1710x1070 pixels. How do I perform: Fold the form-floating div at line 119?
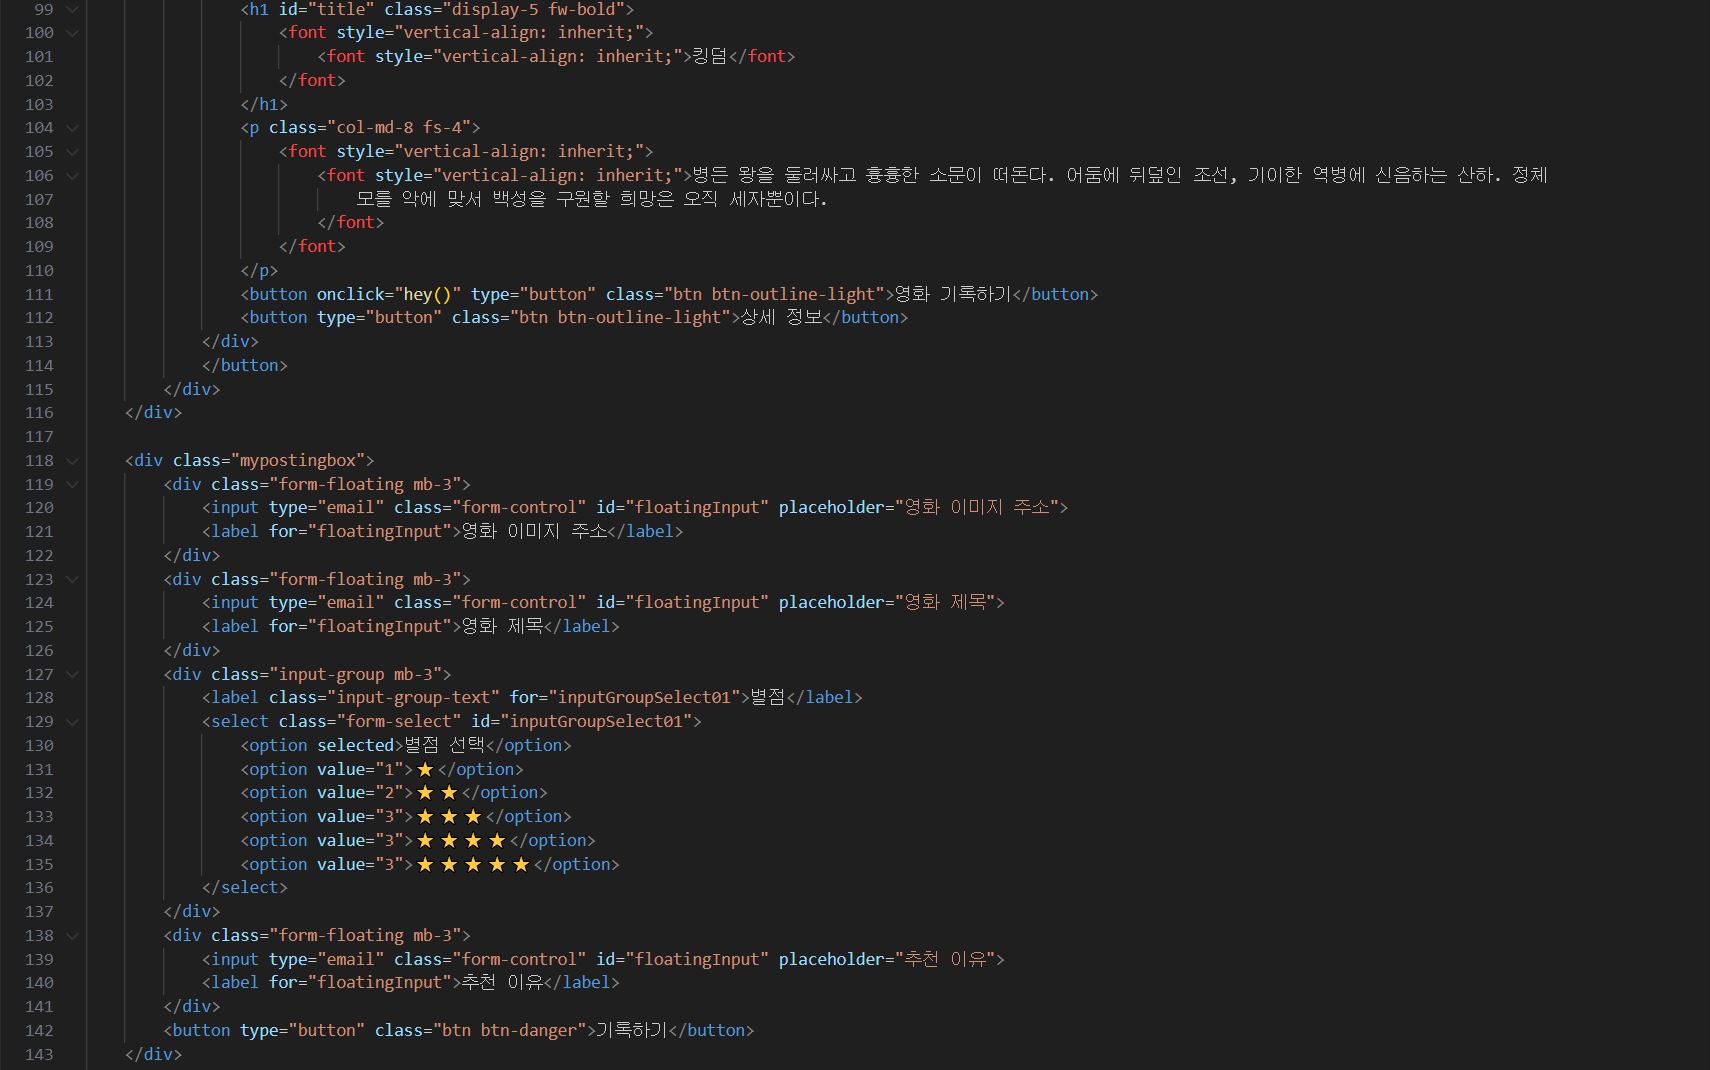(72, 484)
